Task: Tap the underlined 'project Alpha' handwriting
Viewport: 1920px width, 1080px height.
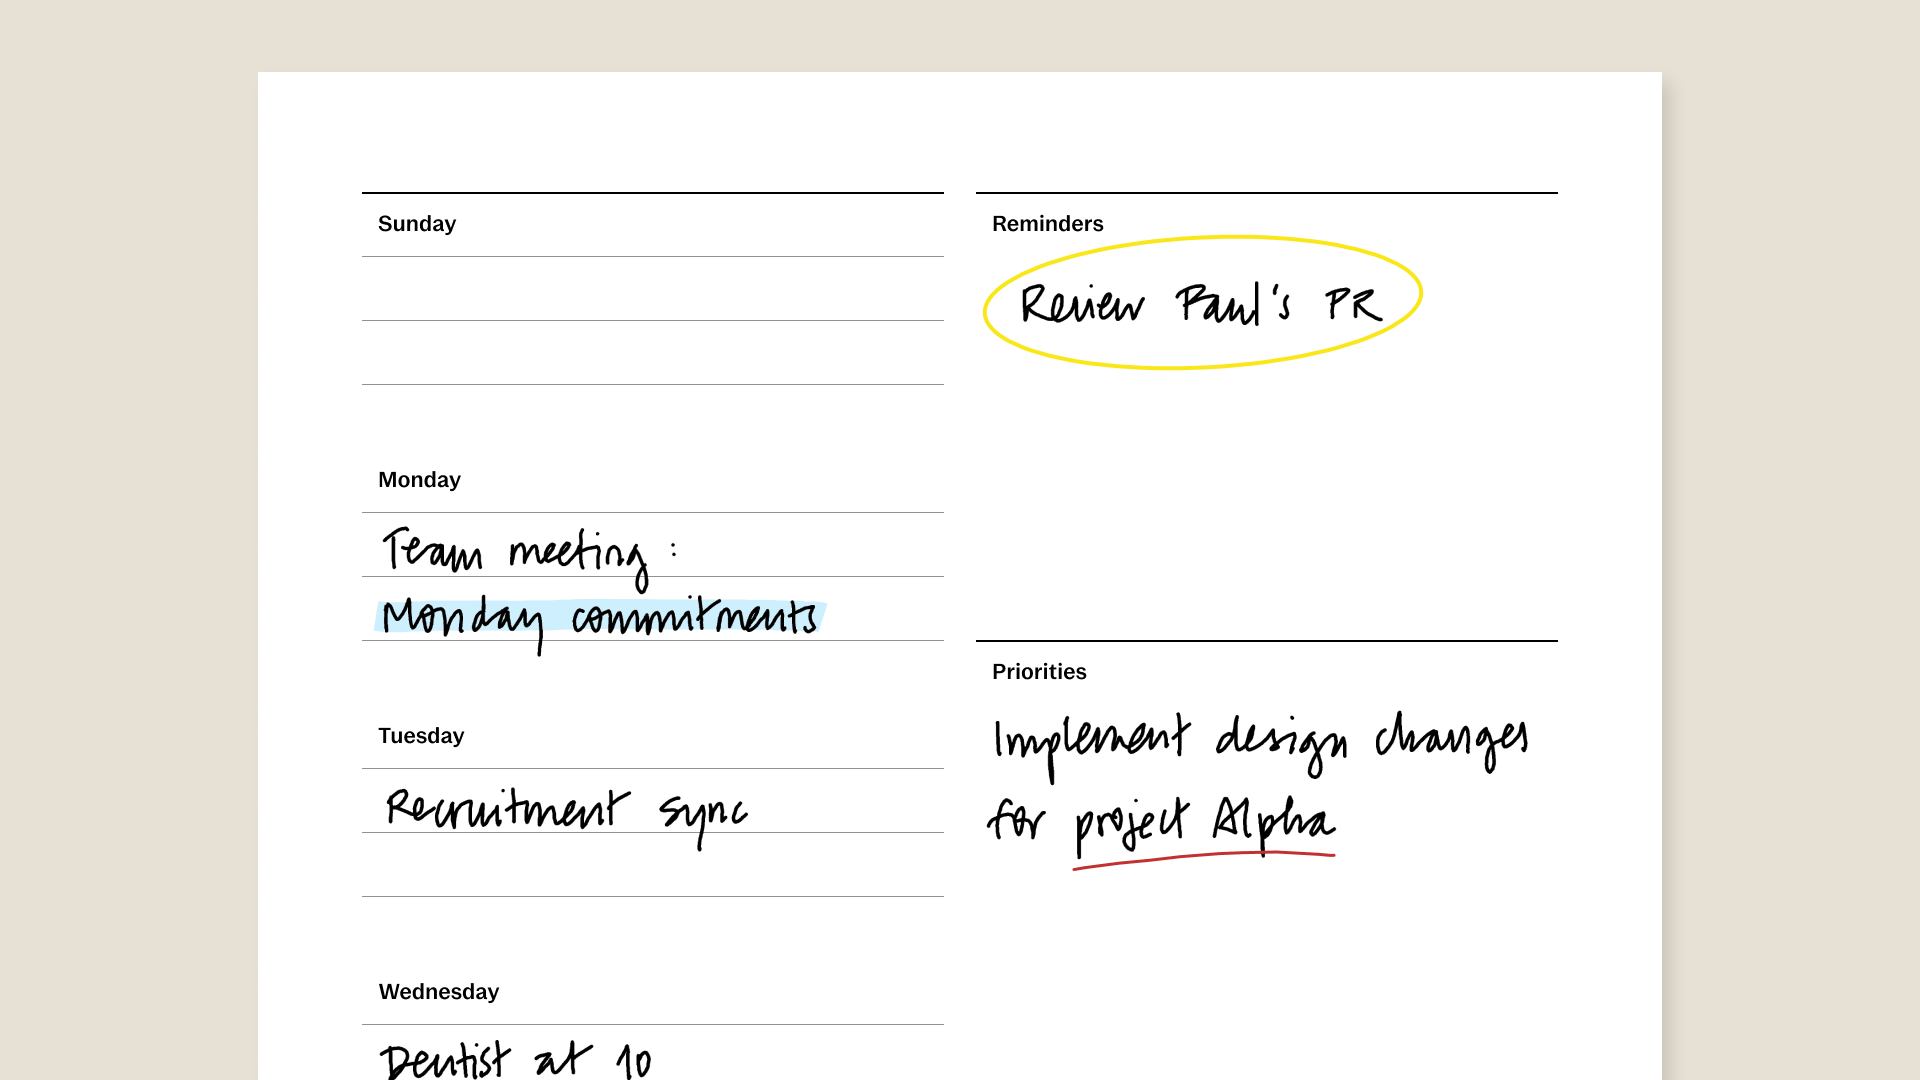Action: click(x=1205, y=826)
